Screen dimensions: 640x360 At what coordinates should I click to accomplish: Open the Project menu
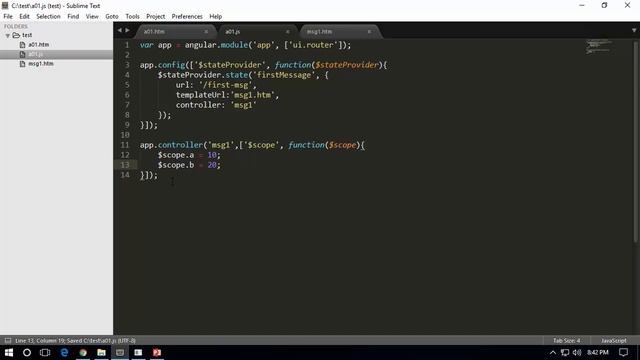[x=156, y=16]
